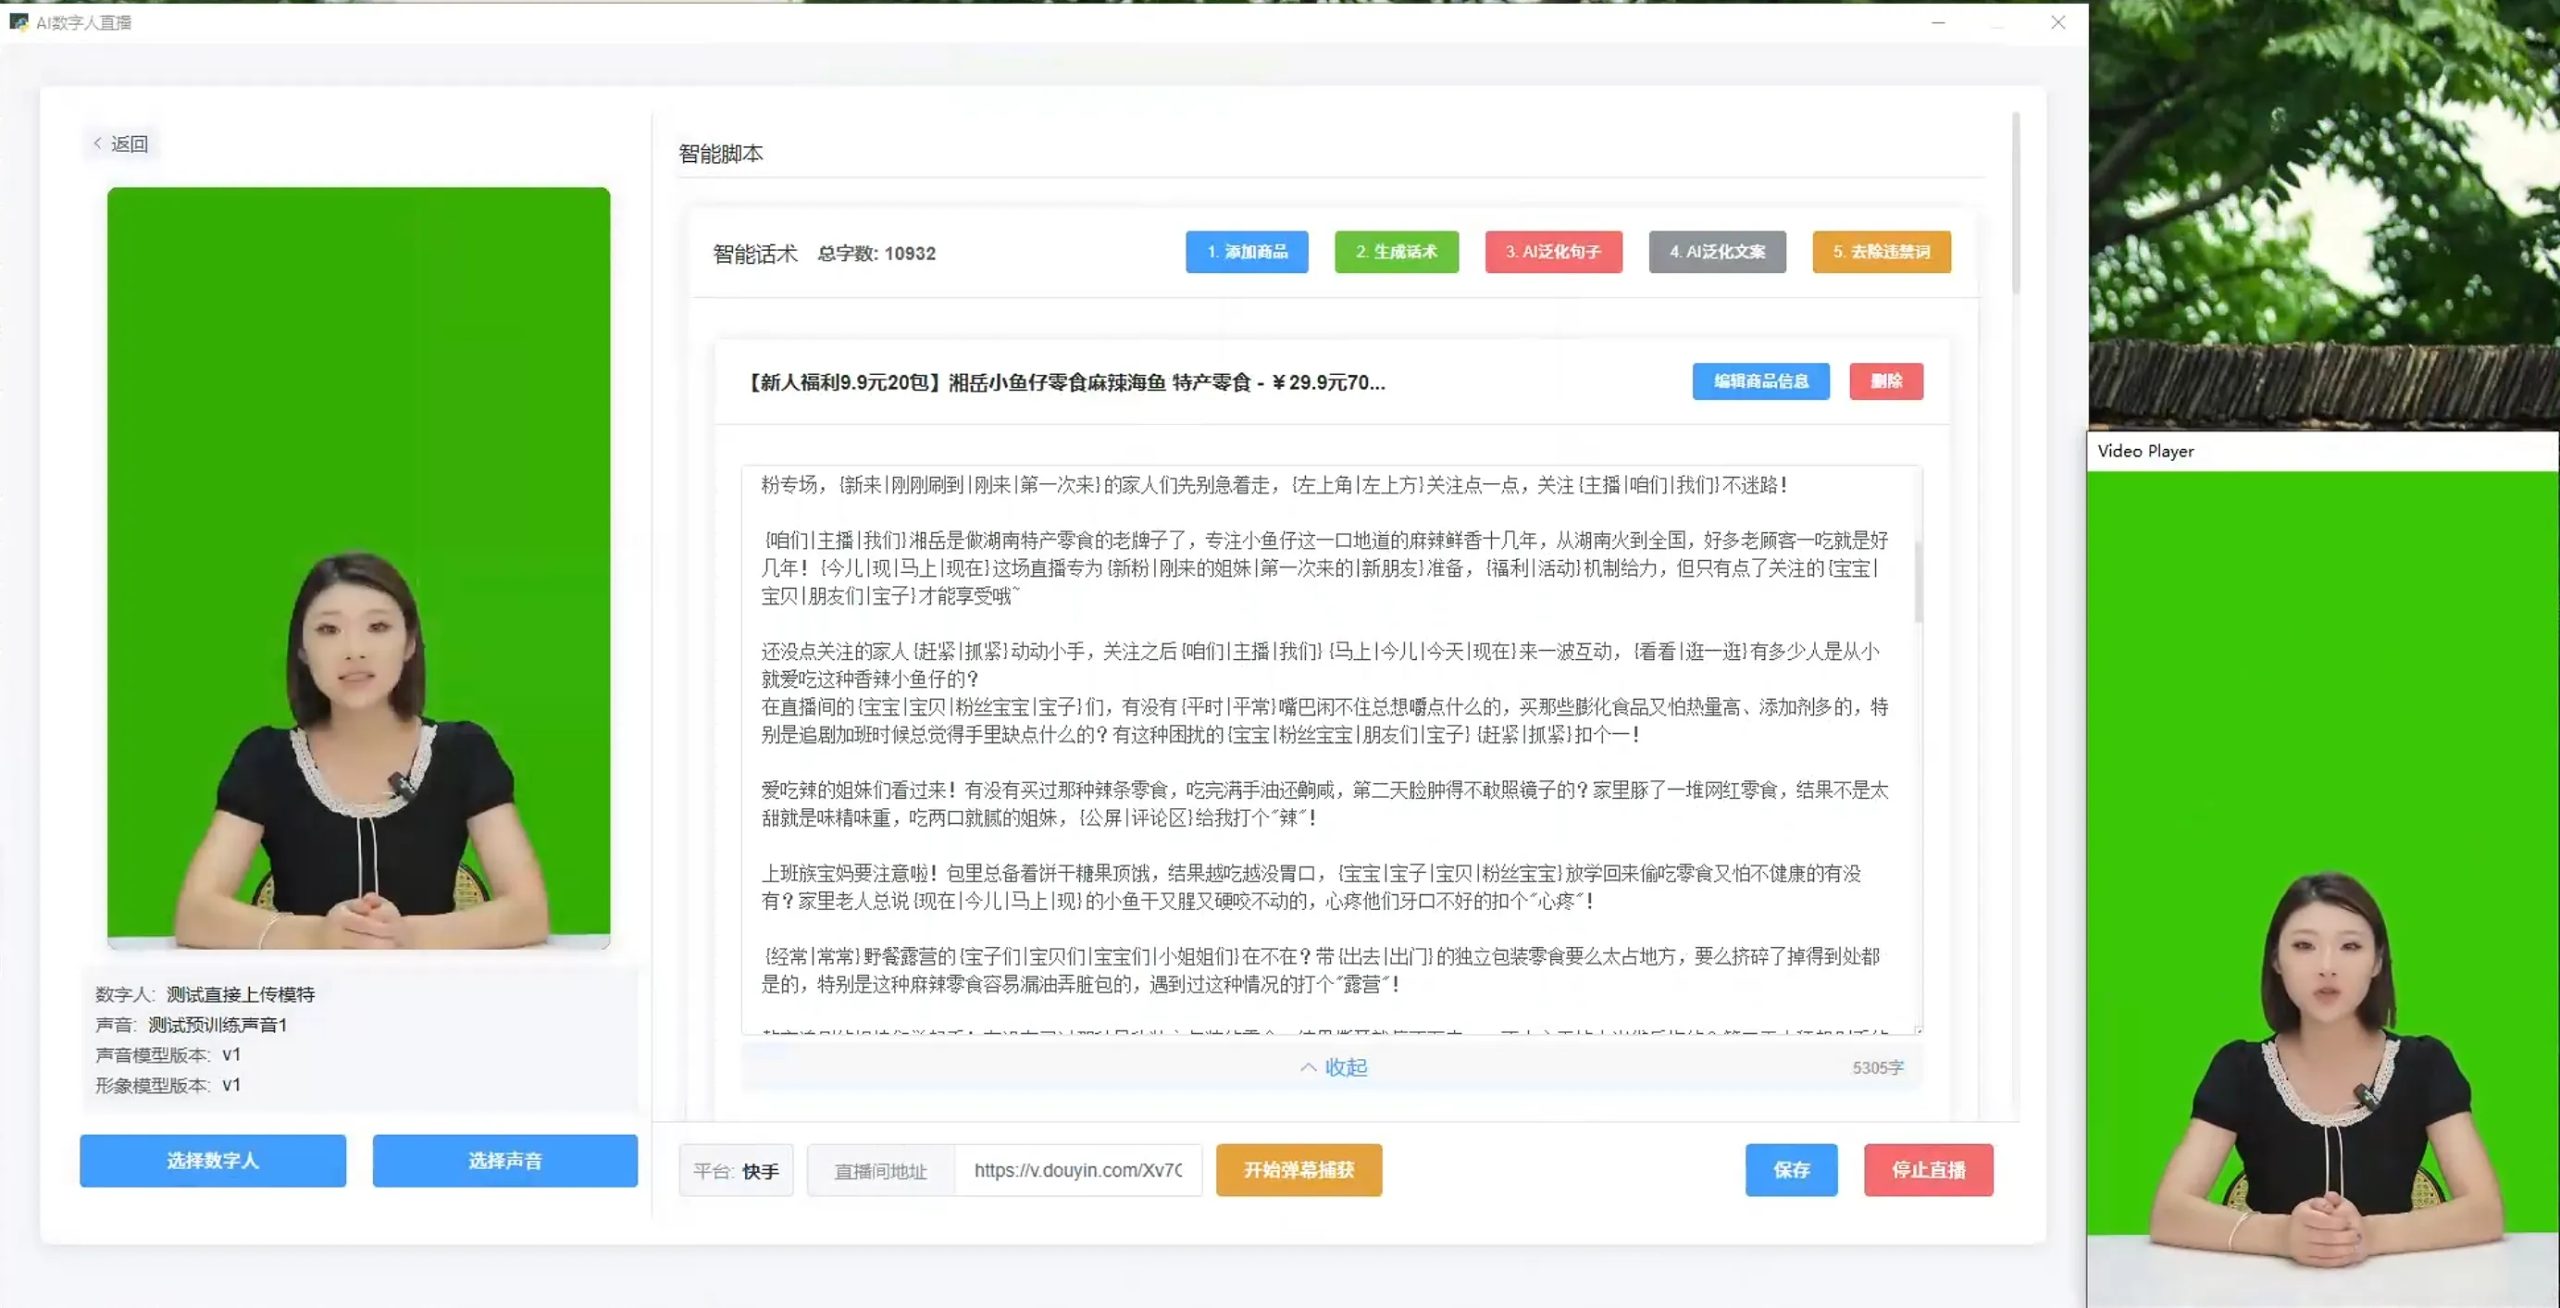Click the red 删除 button
Screen dimensions: 2560x1308
[1886, 381]
